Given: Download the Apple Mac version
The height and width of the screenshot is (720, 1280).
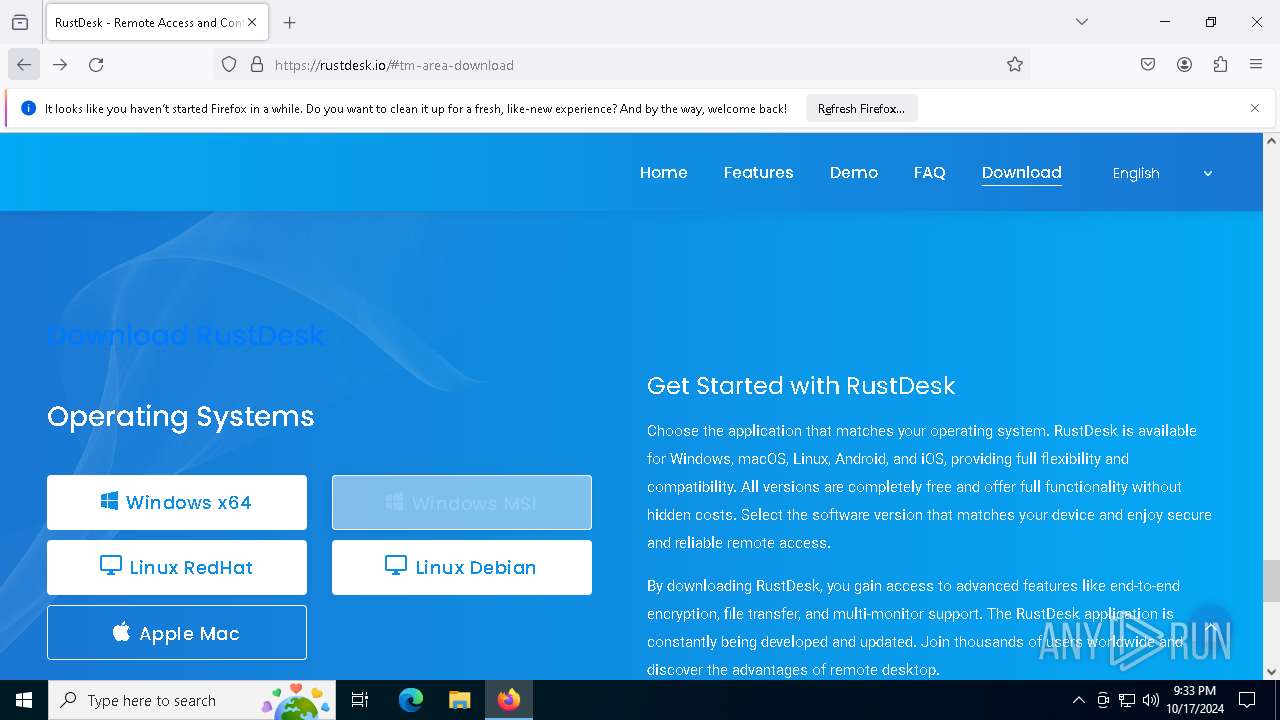Looking at the screenshot, I should [x=177, y=632].
